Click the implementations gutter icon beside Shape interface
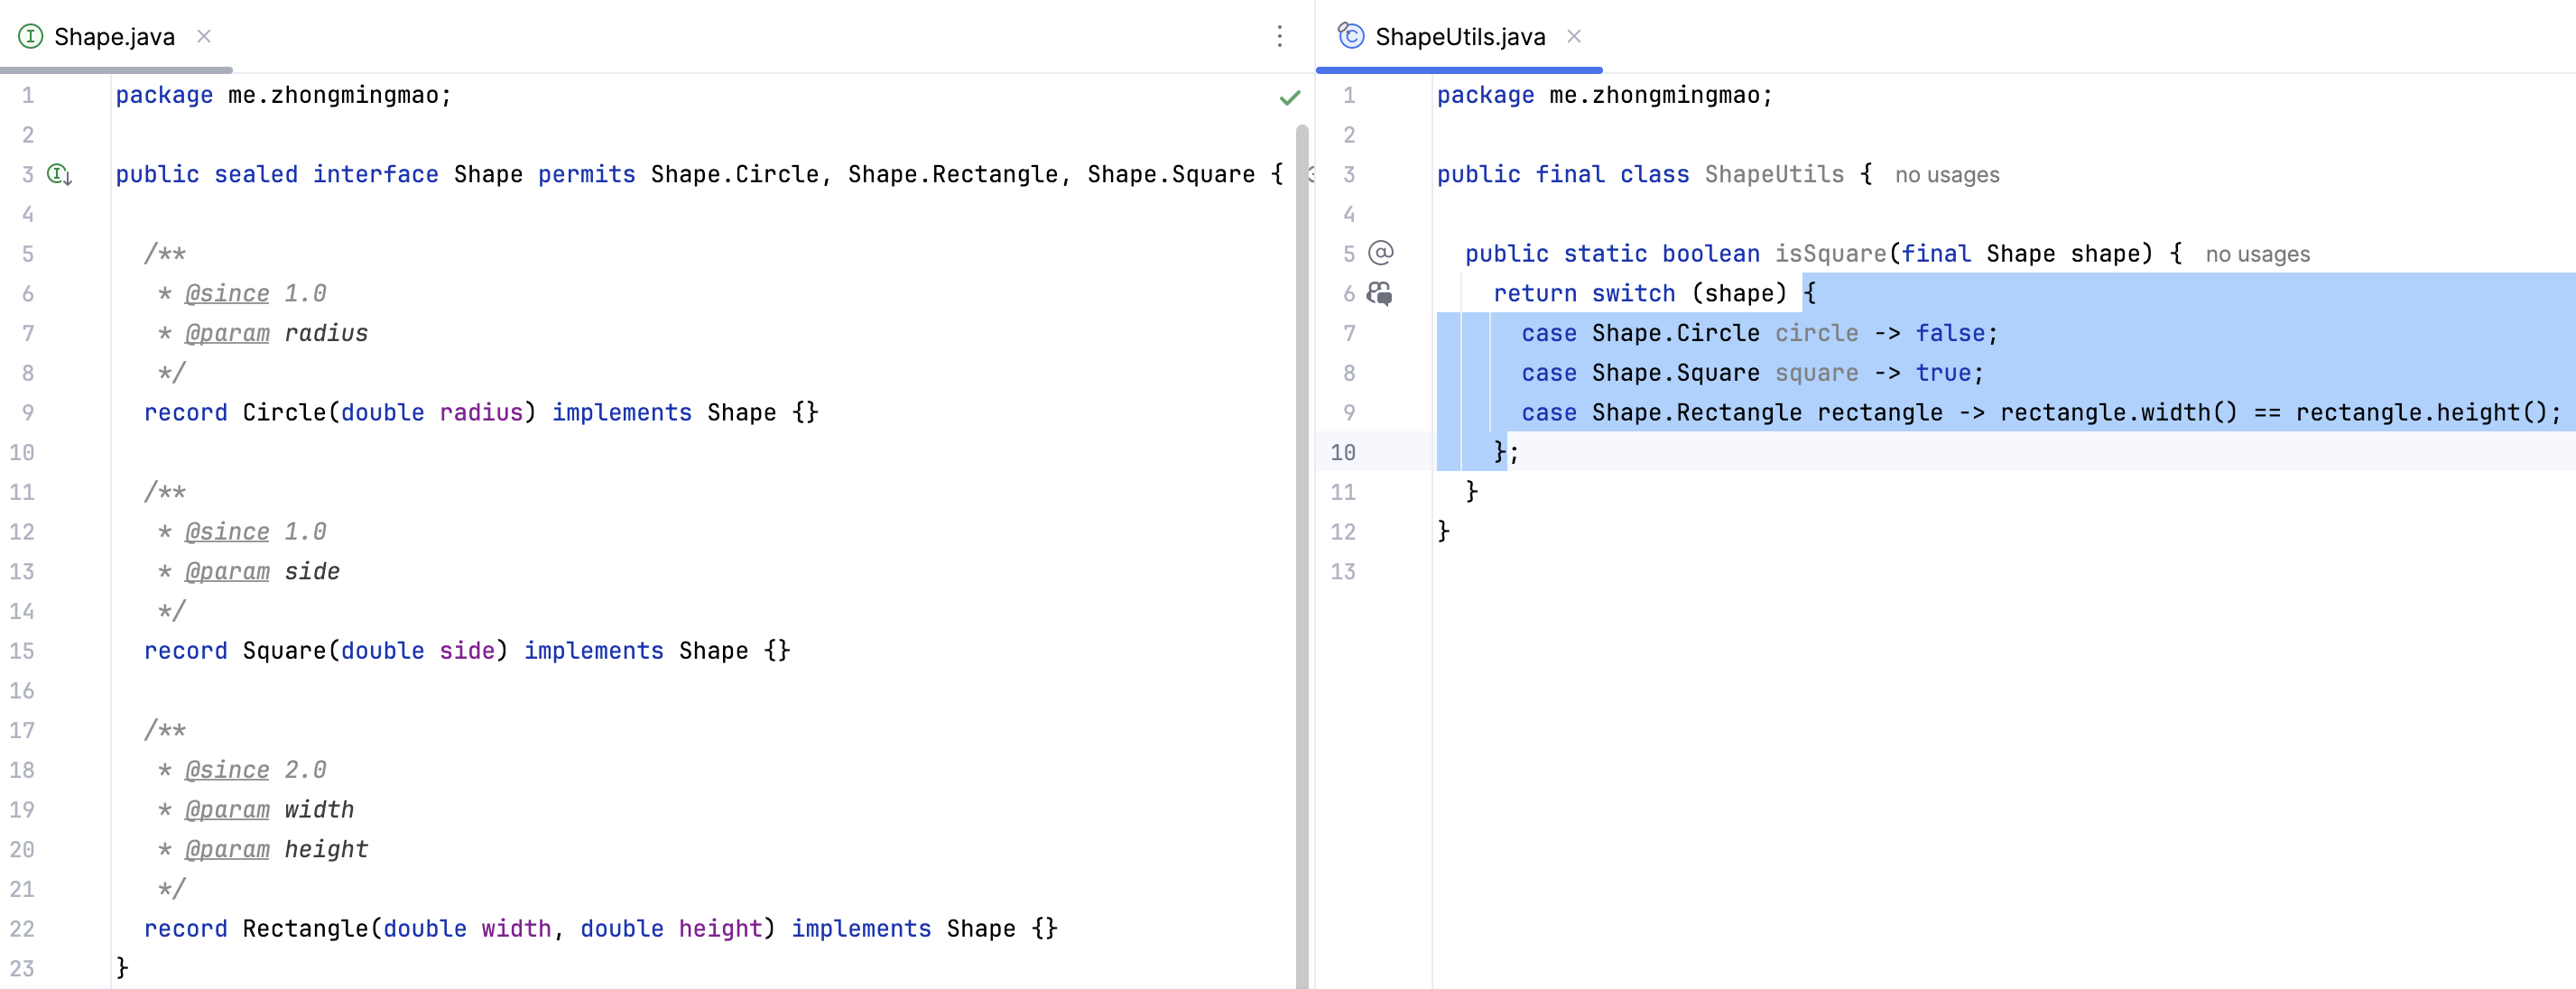This screenshot has height=989, width=2576. (x=60, y=175)
